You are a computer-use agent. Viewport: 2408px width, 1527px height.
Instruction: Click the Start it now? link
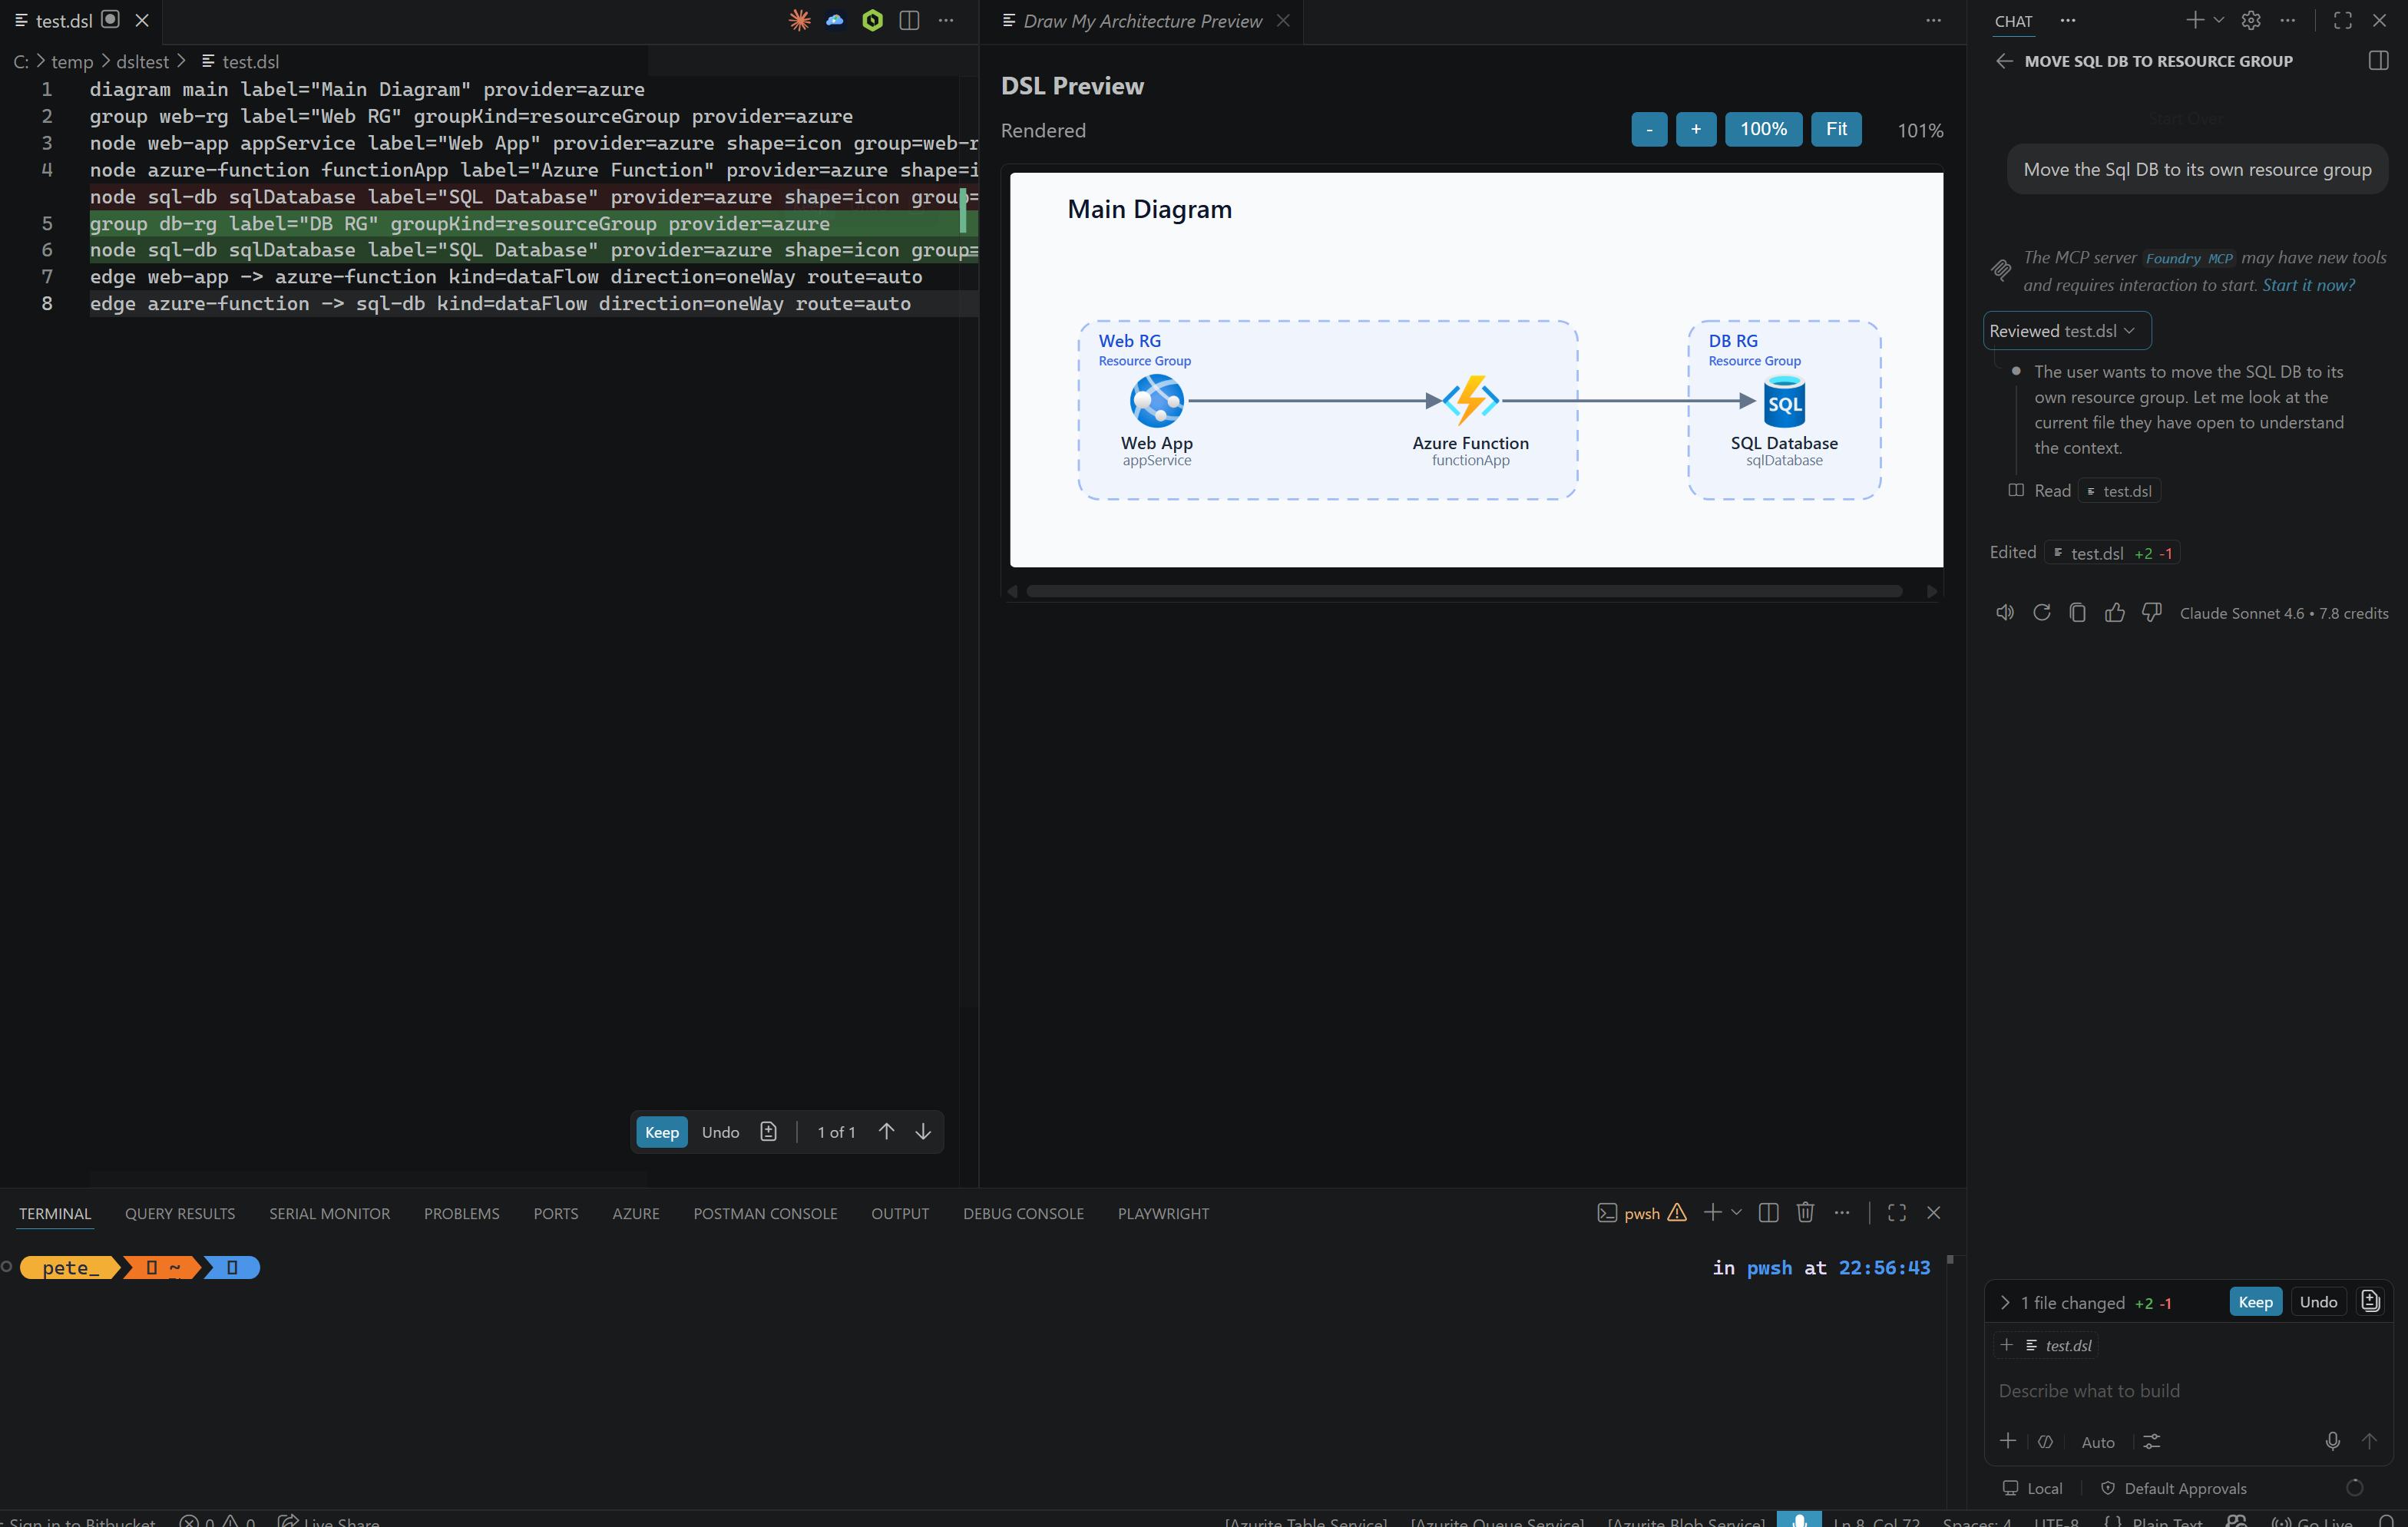2308,285
